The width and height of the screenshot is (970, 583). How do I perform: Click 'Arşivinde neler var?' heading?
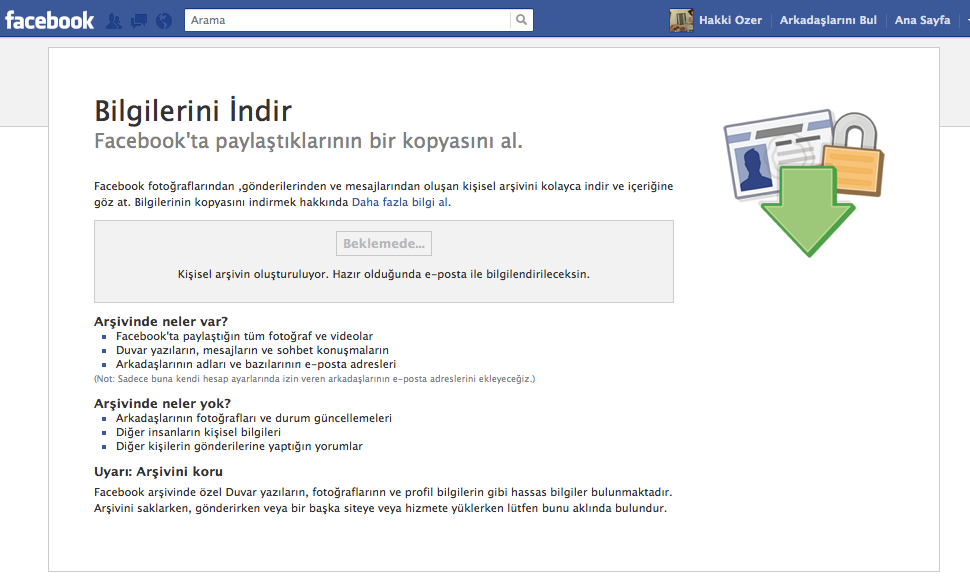(x=161, y=322)
